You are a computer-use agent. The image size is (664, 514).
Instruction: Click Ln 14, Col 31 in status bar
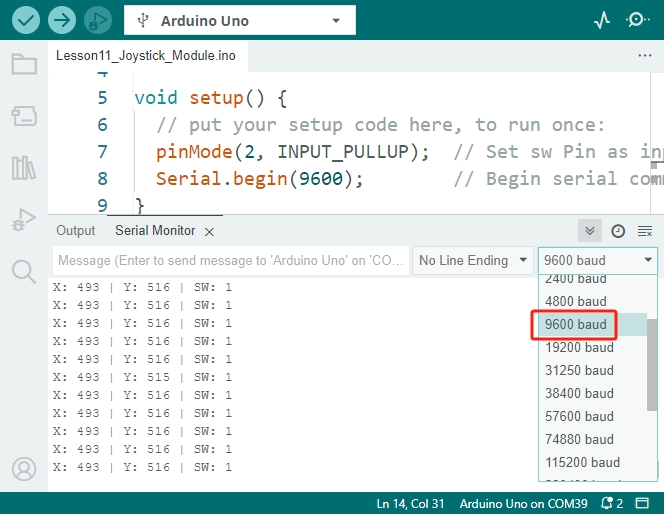[x=410, y=503]
